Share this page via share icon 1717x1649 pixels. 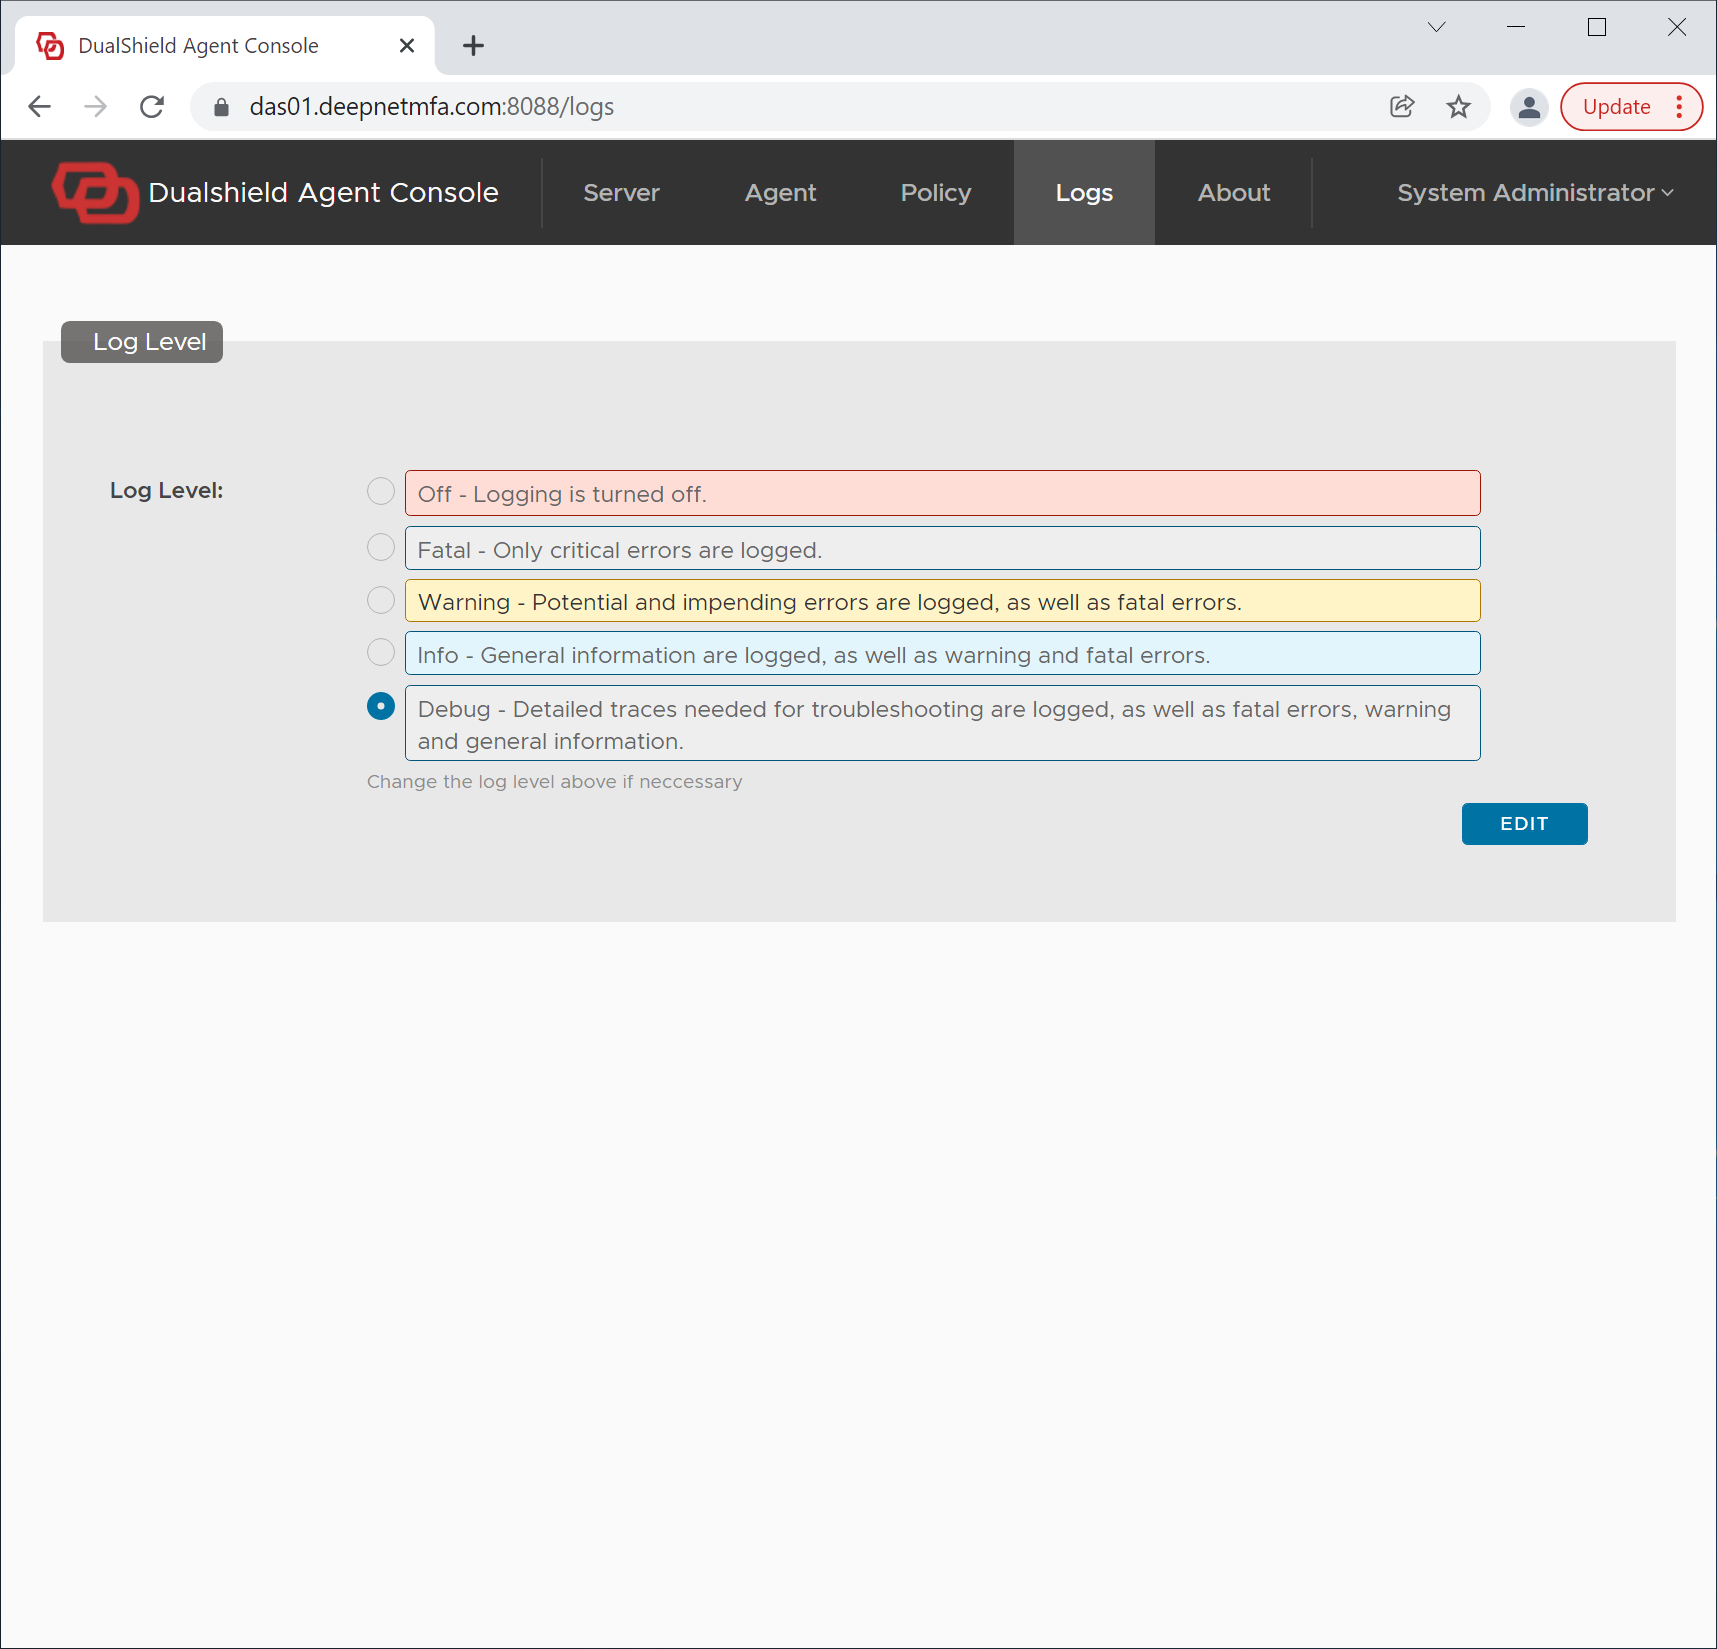(1402, 107)
